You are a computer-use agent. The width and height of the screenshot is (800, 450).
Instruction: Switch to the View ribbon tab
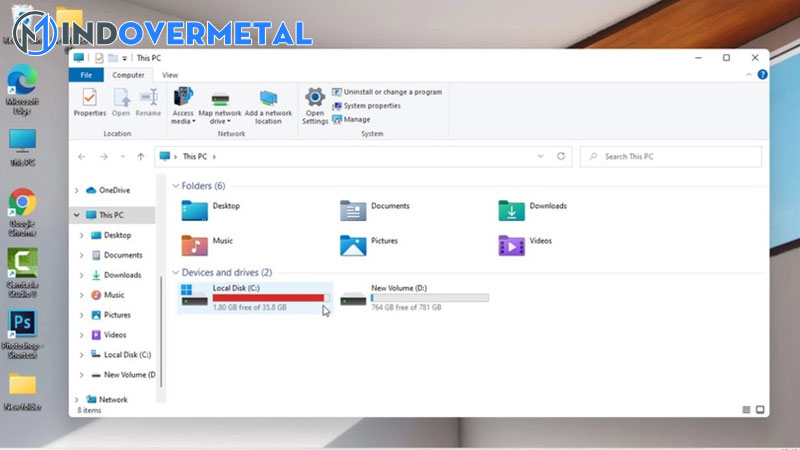[170, 75]
